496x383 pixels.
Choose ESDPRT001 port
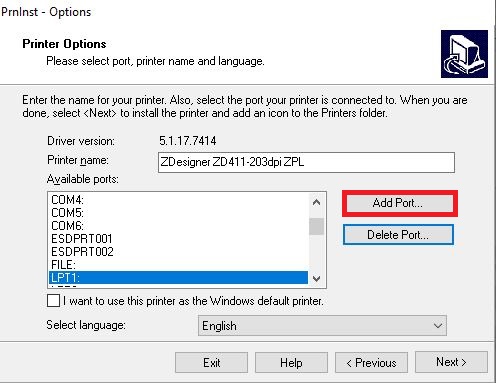(178, 239)
